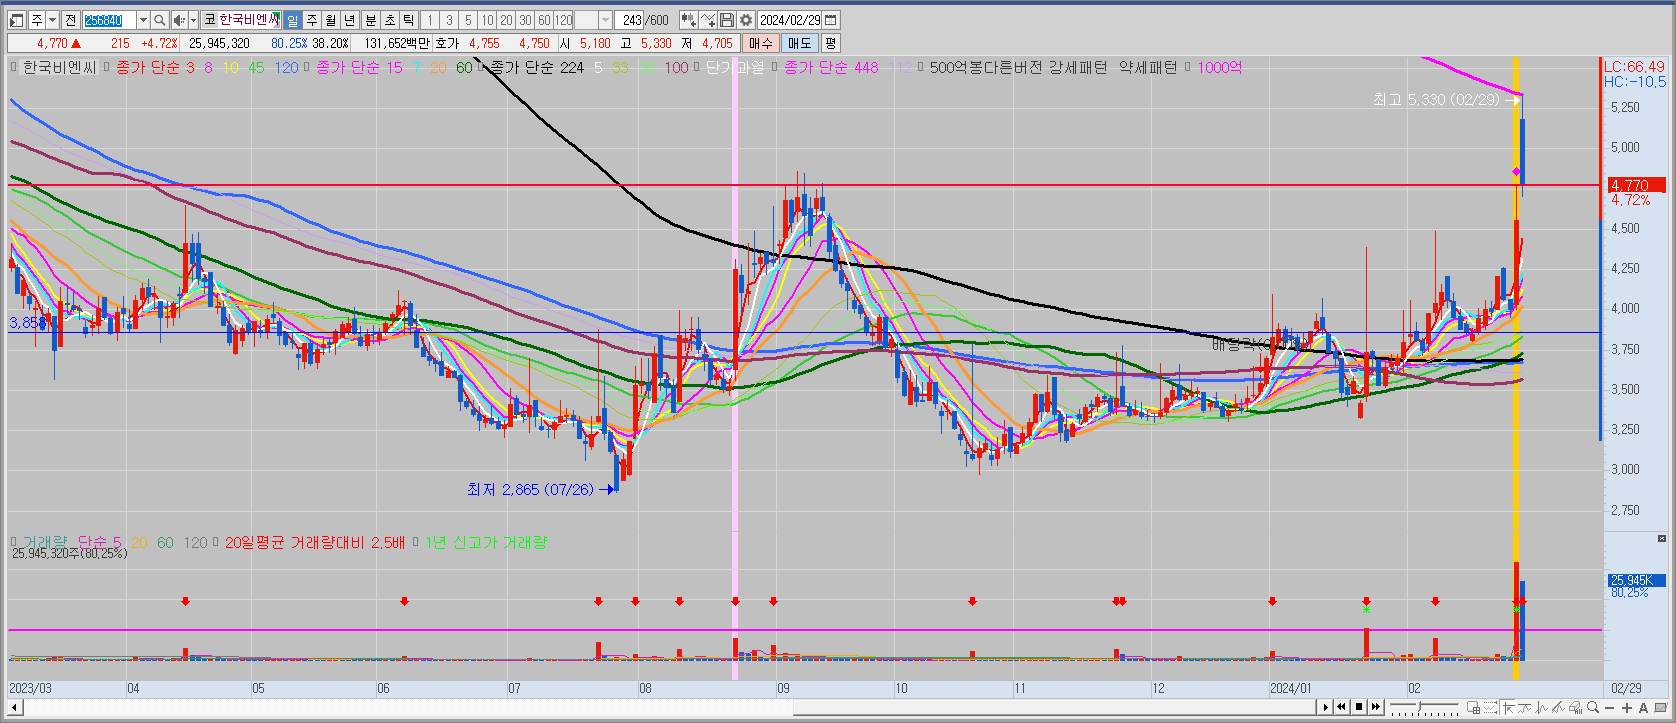Click the bottom zoom magnifier icon
Viewport: 1676px width, 723px height.
click(1593, 708)
